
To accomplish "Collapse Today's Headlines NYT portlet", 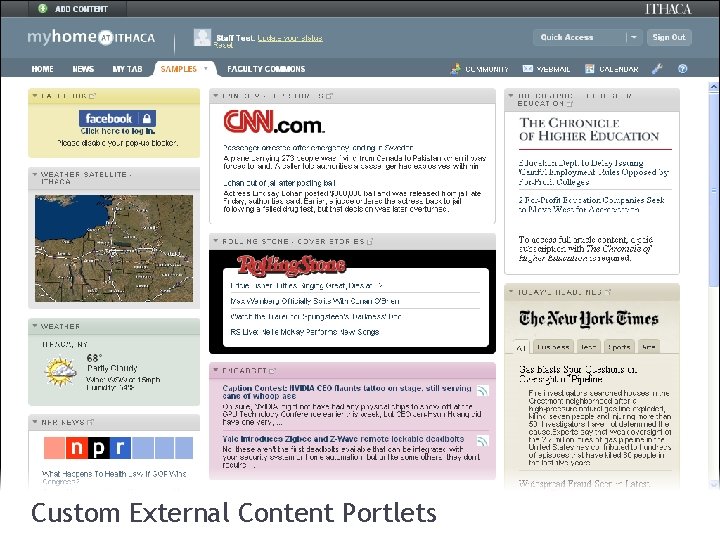I will (511, 292).
